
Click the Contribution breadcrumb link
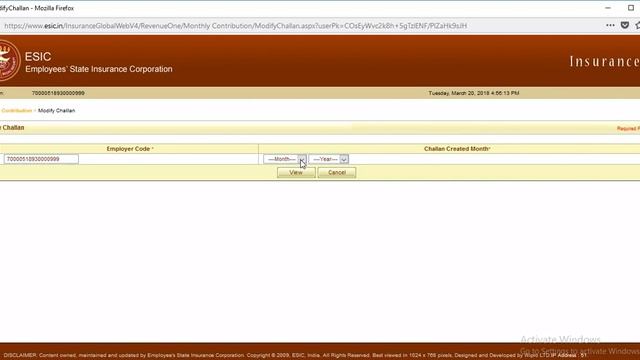[x=16, y=111]
